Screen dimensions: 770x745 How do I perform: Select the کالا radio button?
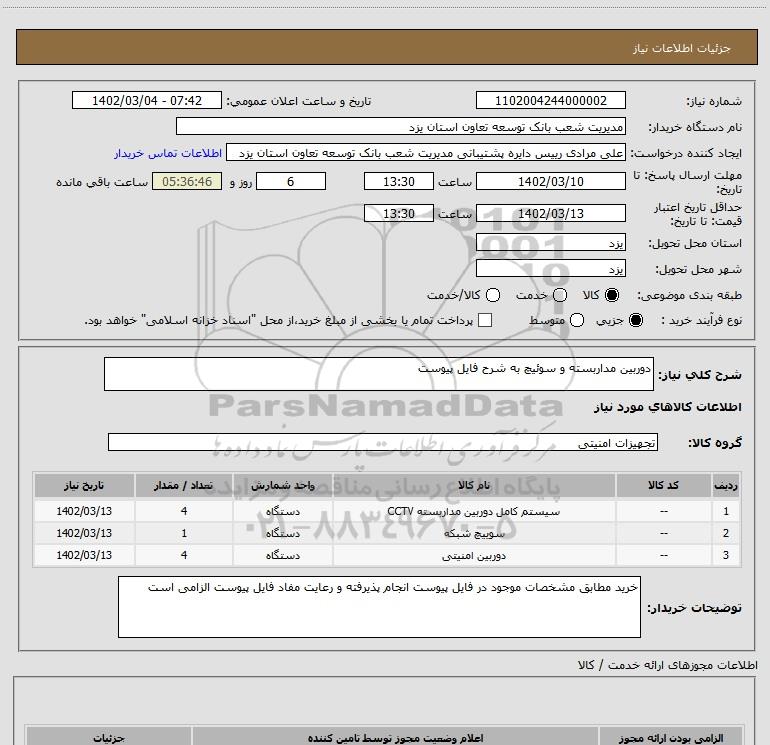612,295
